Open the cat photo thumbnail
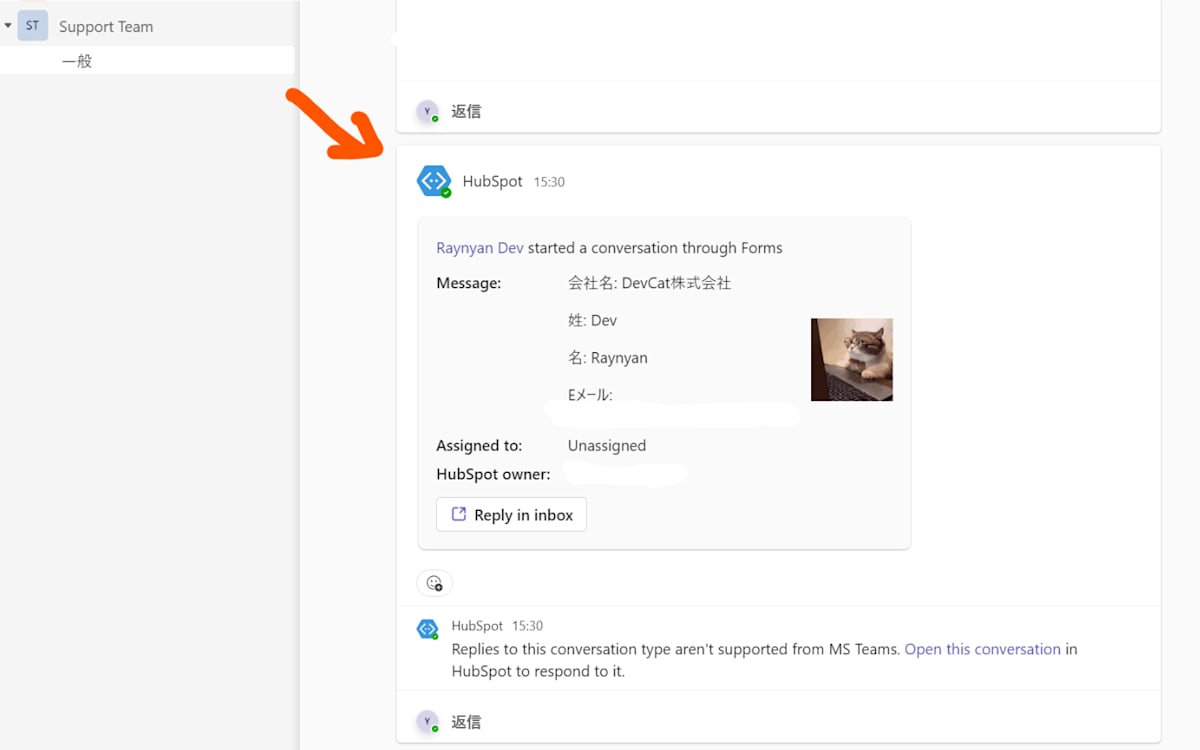Viewport: 1200px width, 750px height. coord(851,359)
